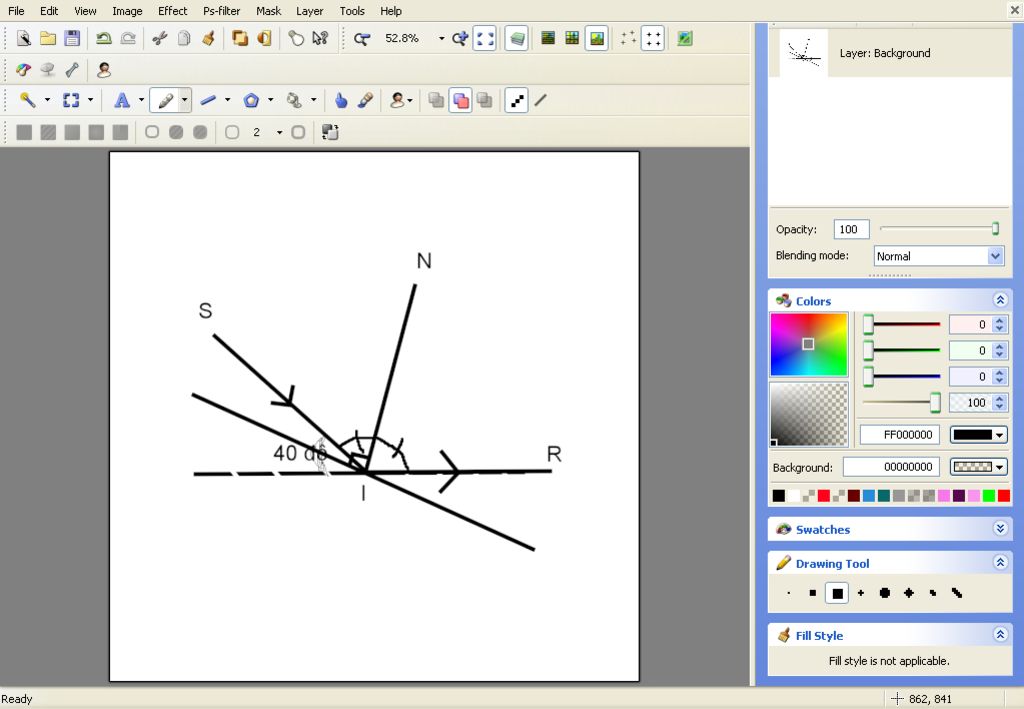
Task: Expand the Swatches panel
Action: pos(1000,528)
